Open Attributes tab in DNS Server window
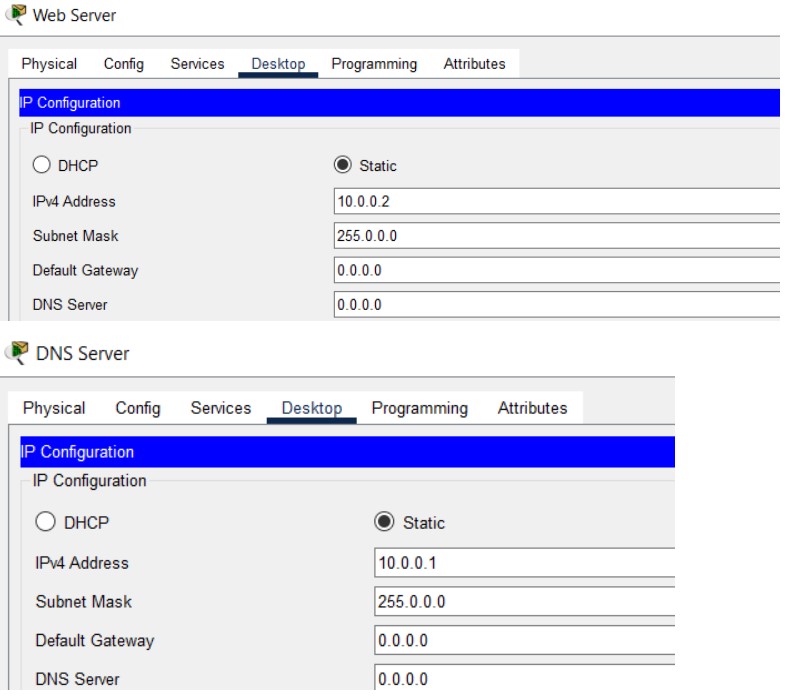The width and height of the screenshot is (788, 697). pyautogui.click(x=532, y=408)
